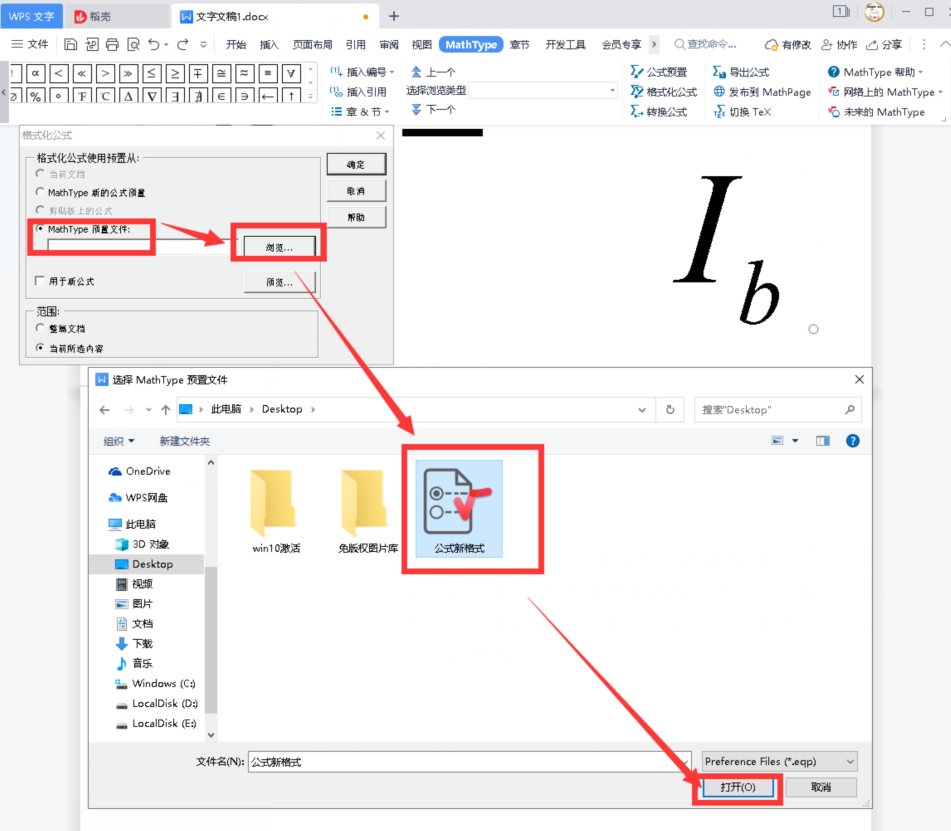Open the view options dropdown arrow in file dialog
The image size is (951, 831).
pos(795,441)
